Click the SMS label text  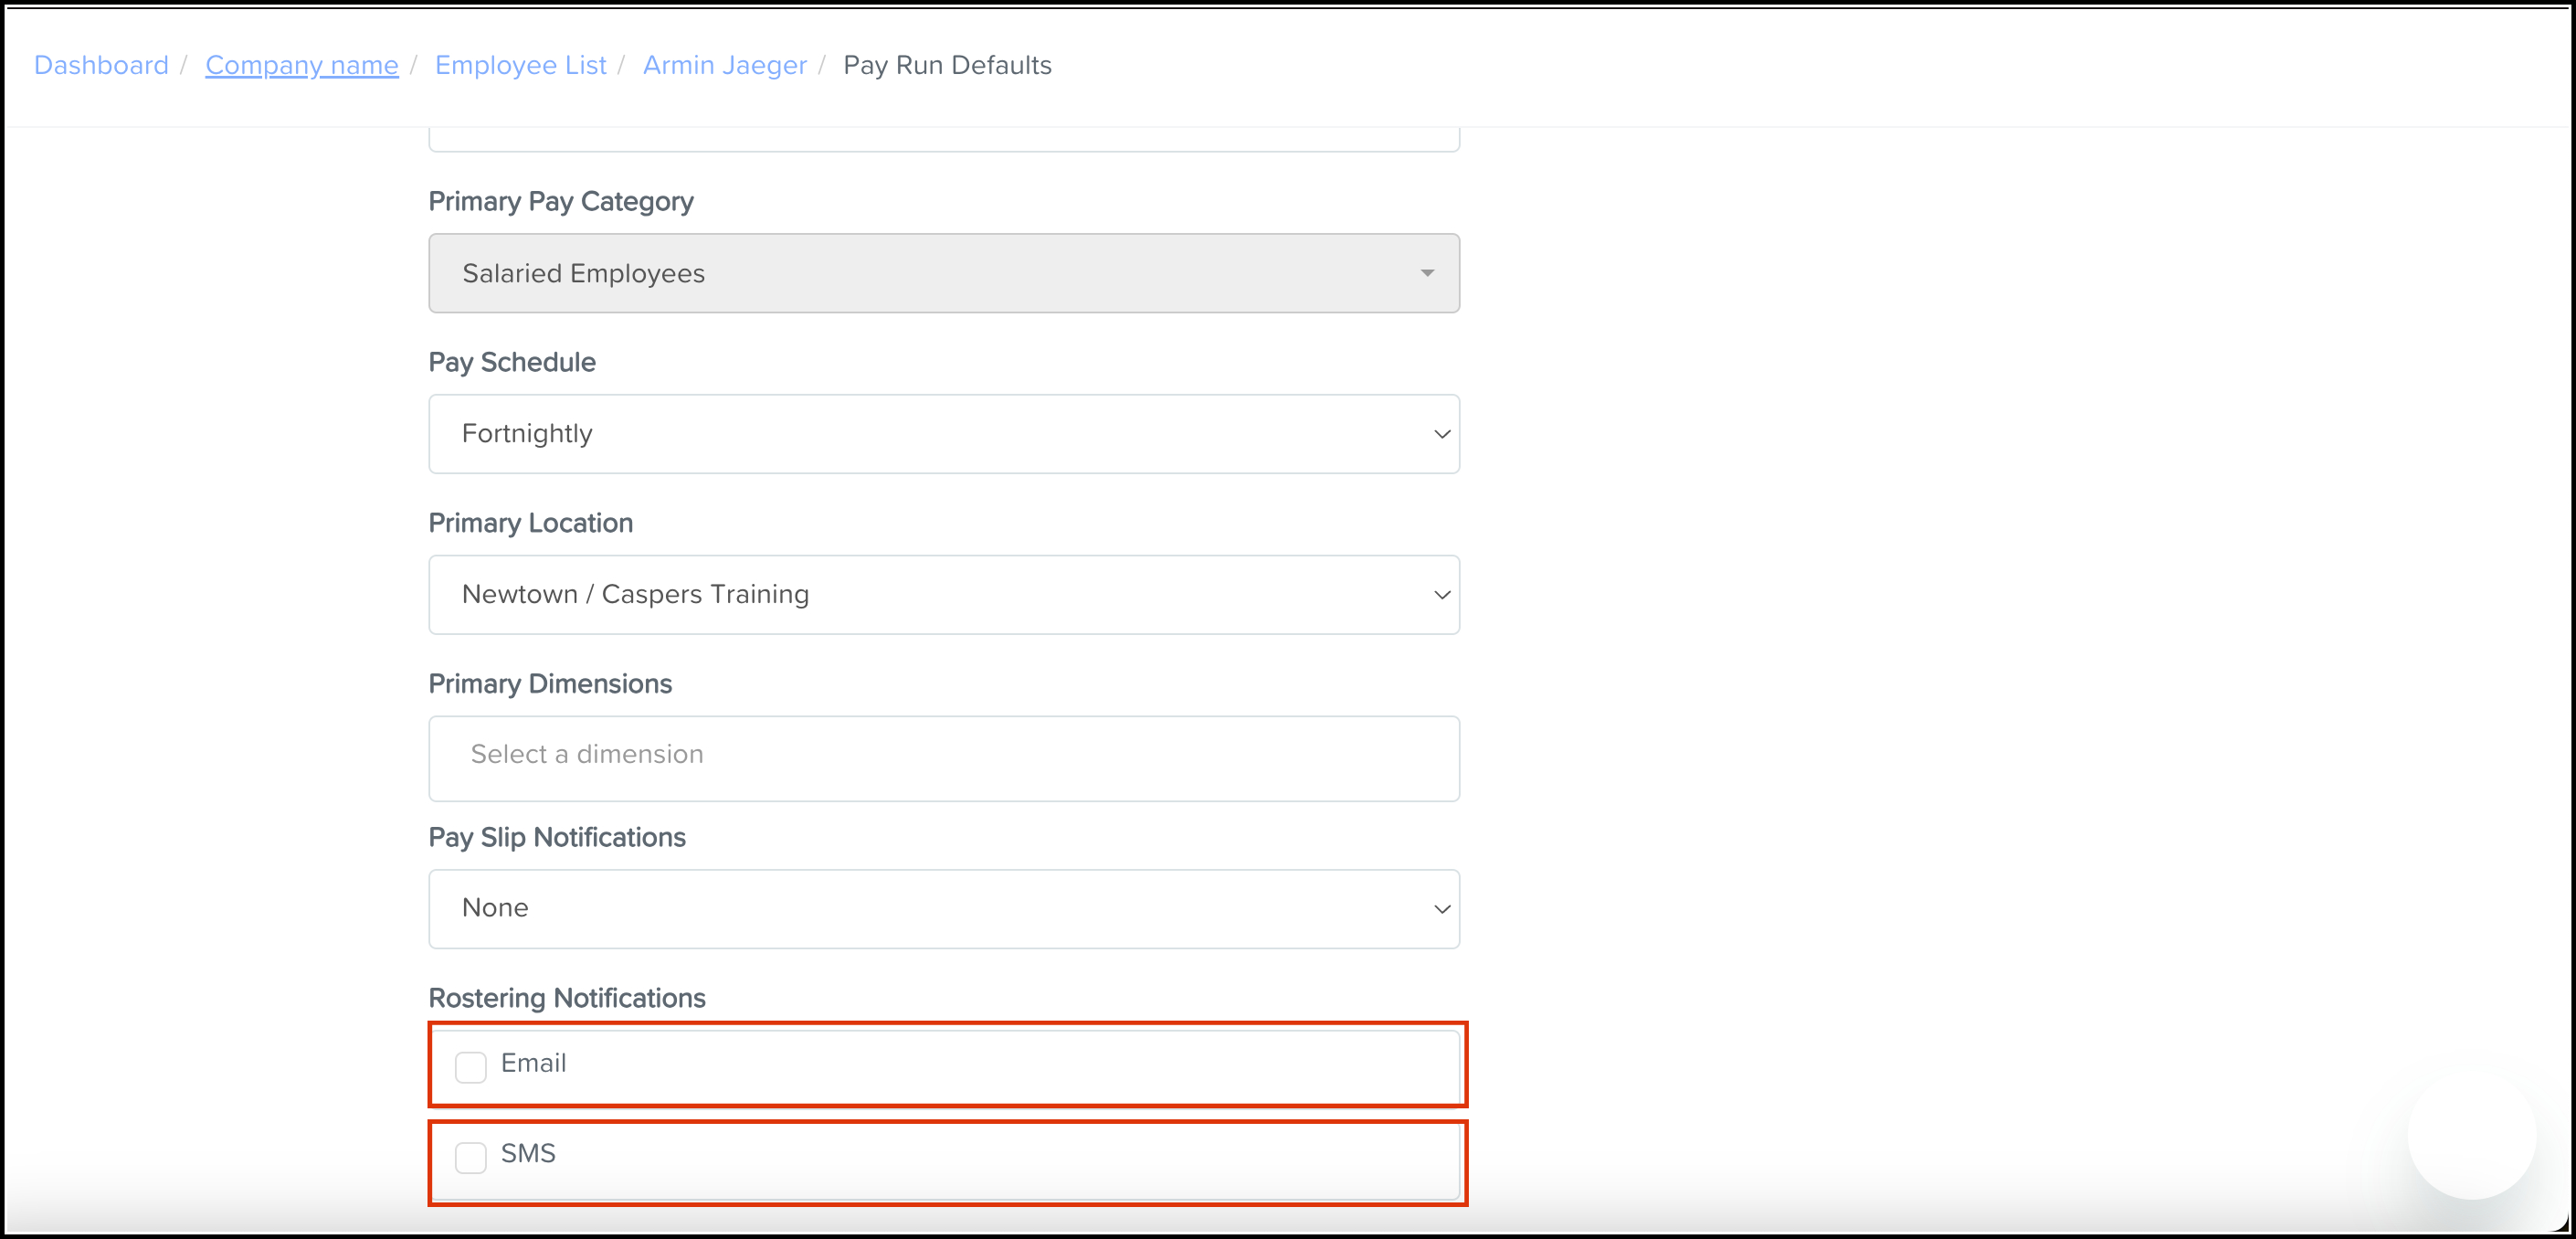(x=528, y=1153)
